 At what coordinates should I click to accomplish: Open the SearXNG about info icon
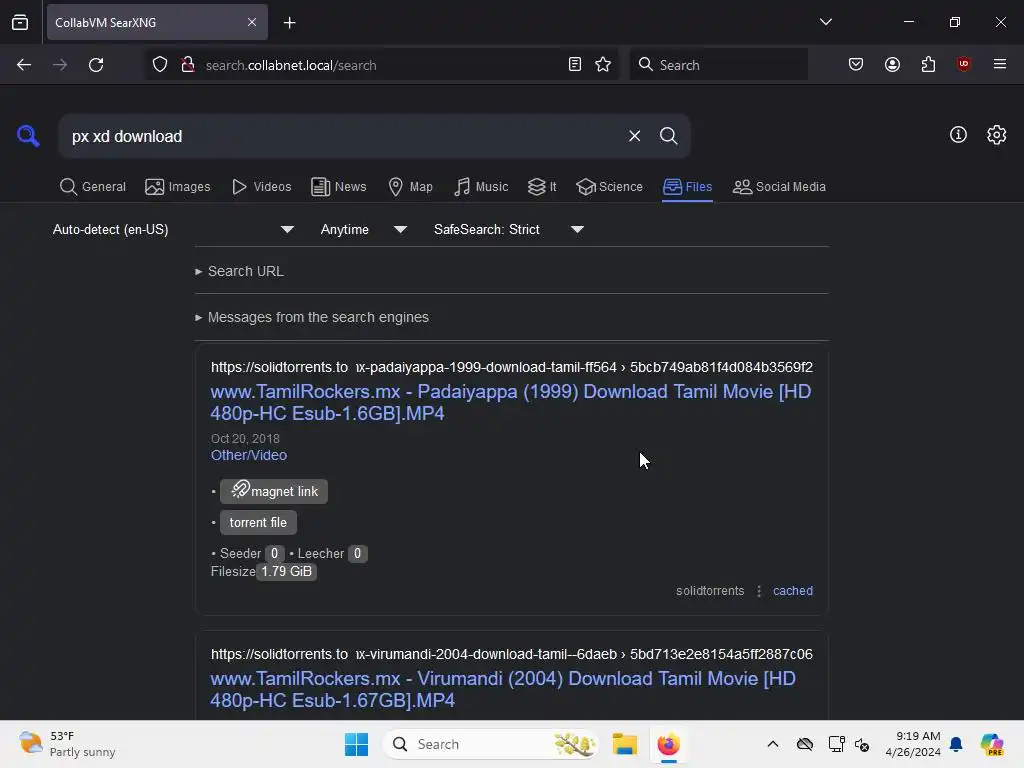tap(957, 135)
